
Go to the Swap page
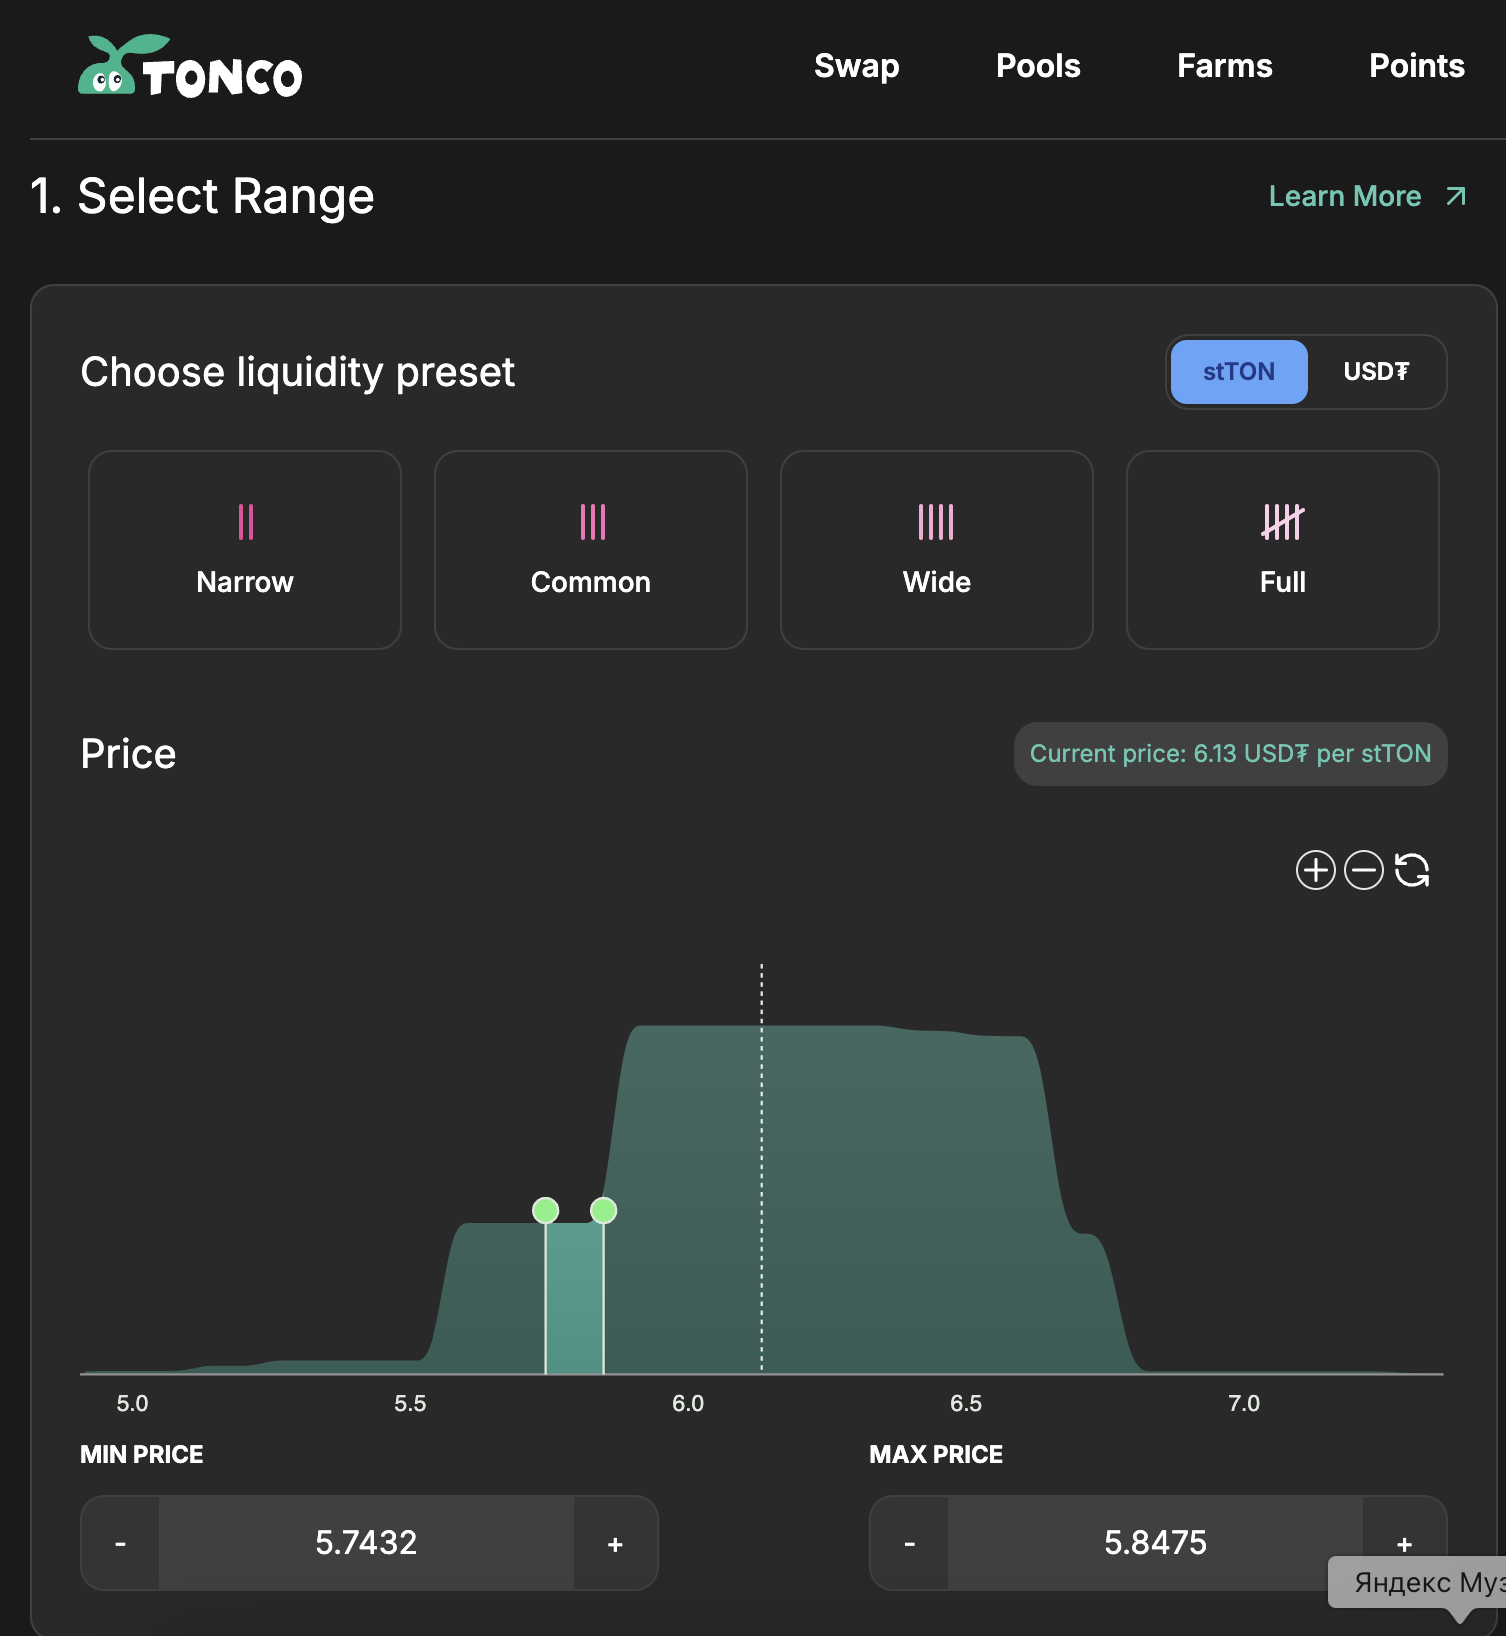tap(856, 66)
